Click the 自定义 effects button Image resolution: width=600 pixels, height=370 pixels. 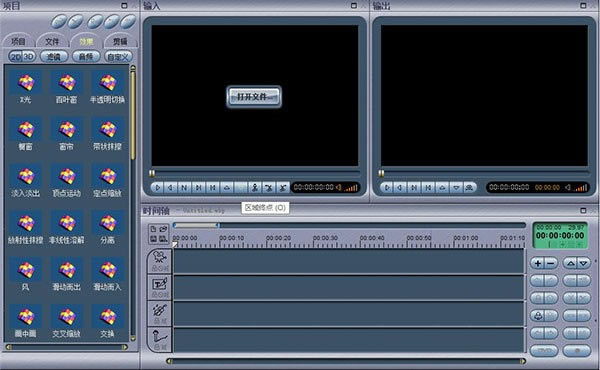pos(118,57)
